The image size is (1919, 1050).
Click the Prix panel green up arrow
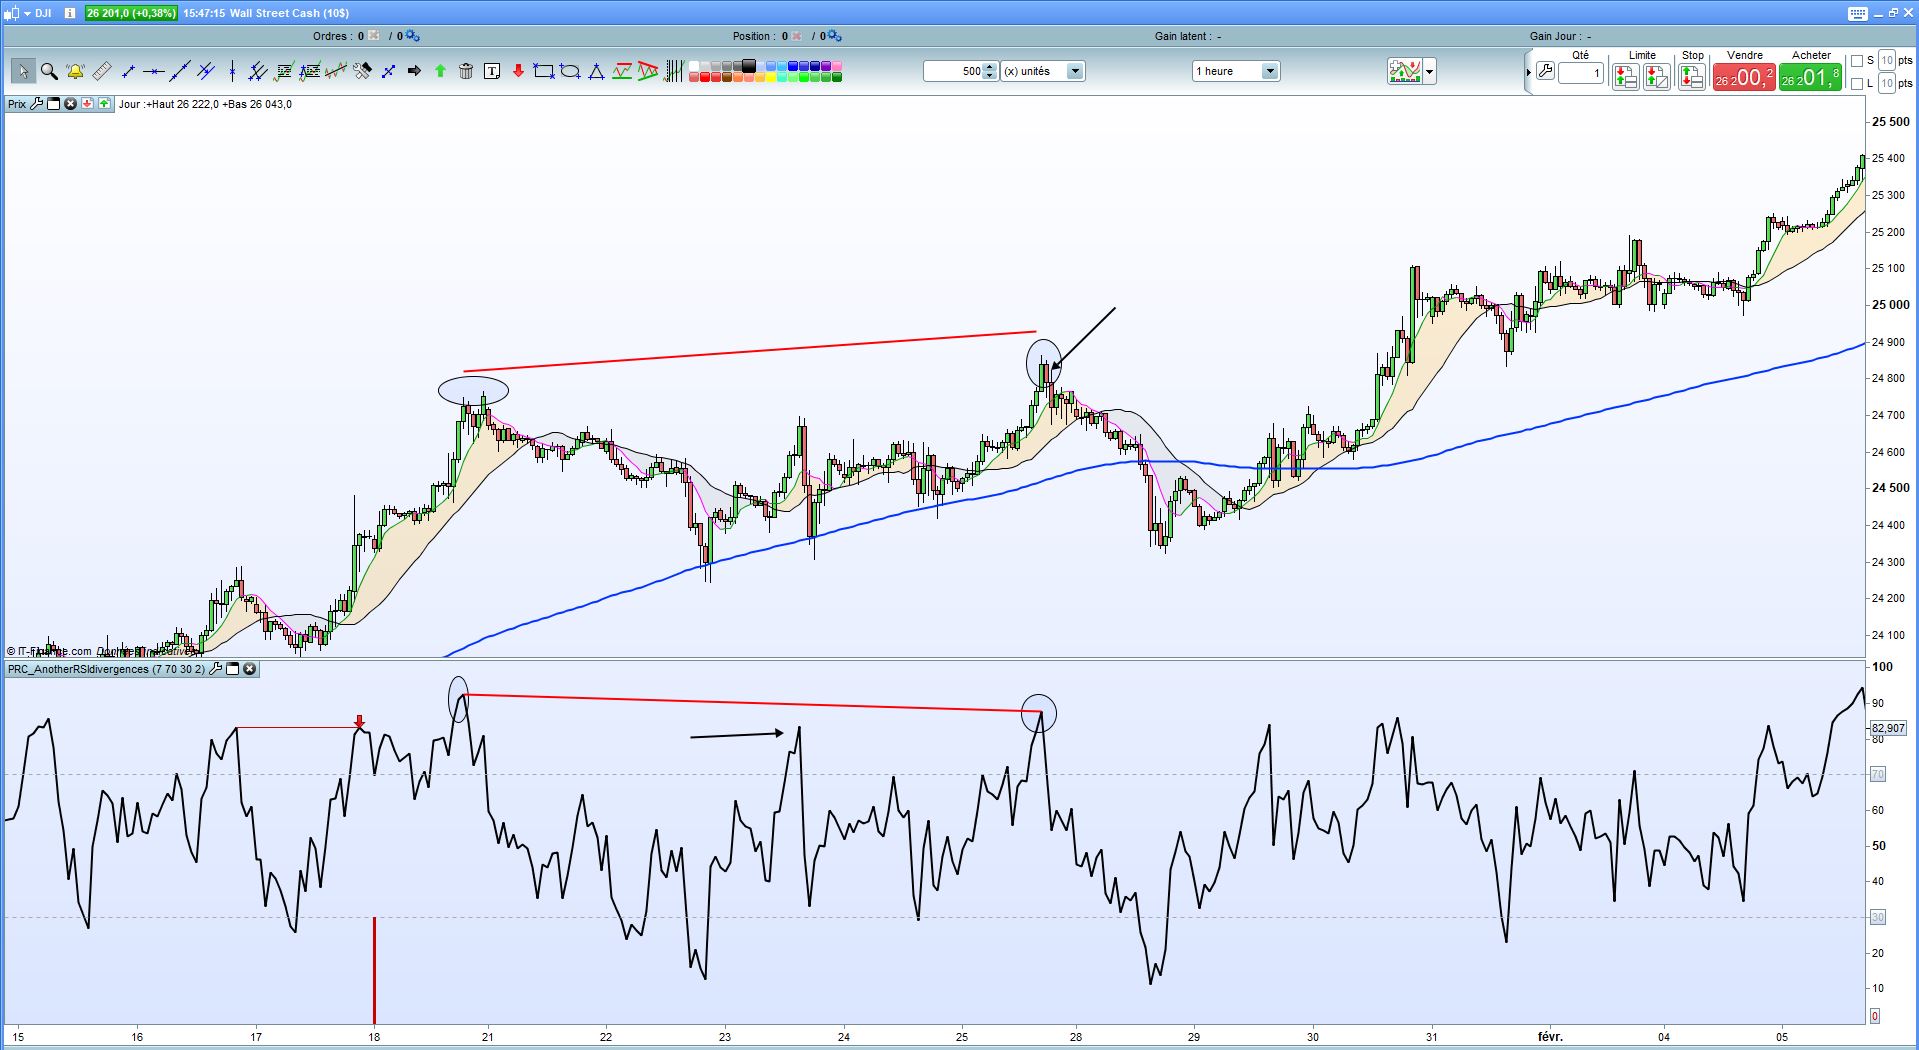tap(105, 104)
